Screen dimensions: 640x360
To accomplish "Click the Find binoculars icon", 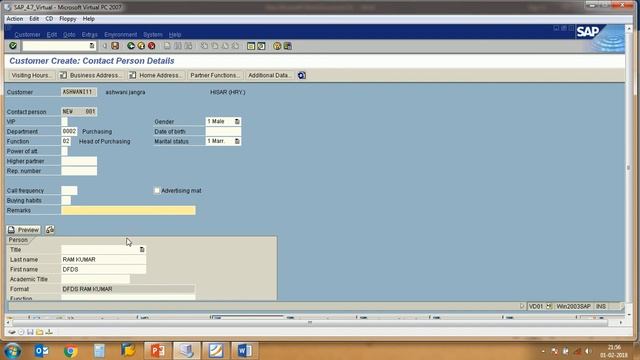I will [x=178, y=46].
